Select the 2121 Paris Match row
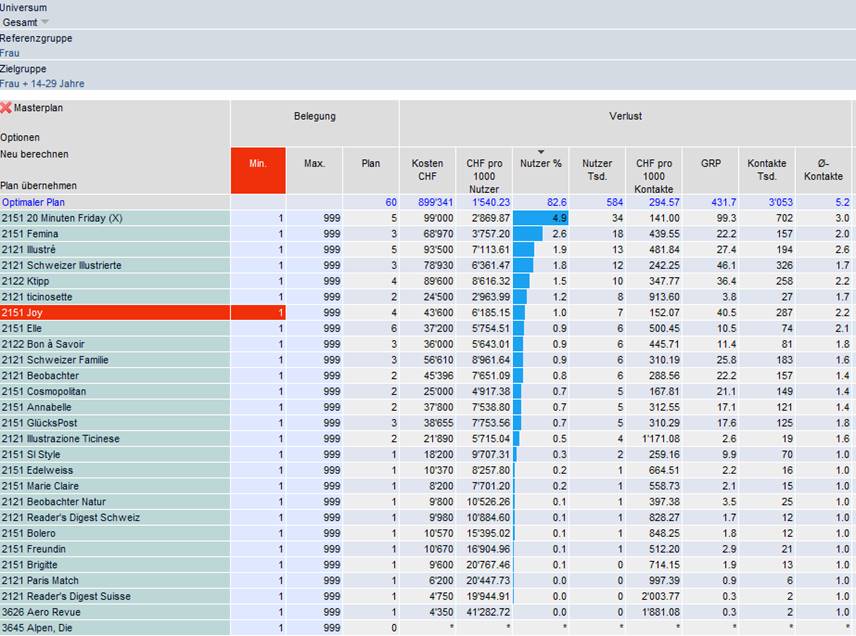This screenshot has height=636, width=856. click(115, 581)
